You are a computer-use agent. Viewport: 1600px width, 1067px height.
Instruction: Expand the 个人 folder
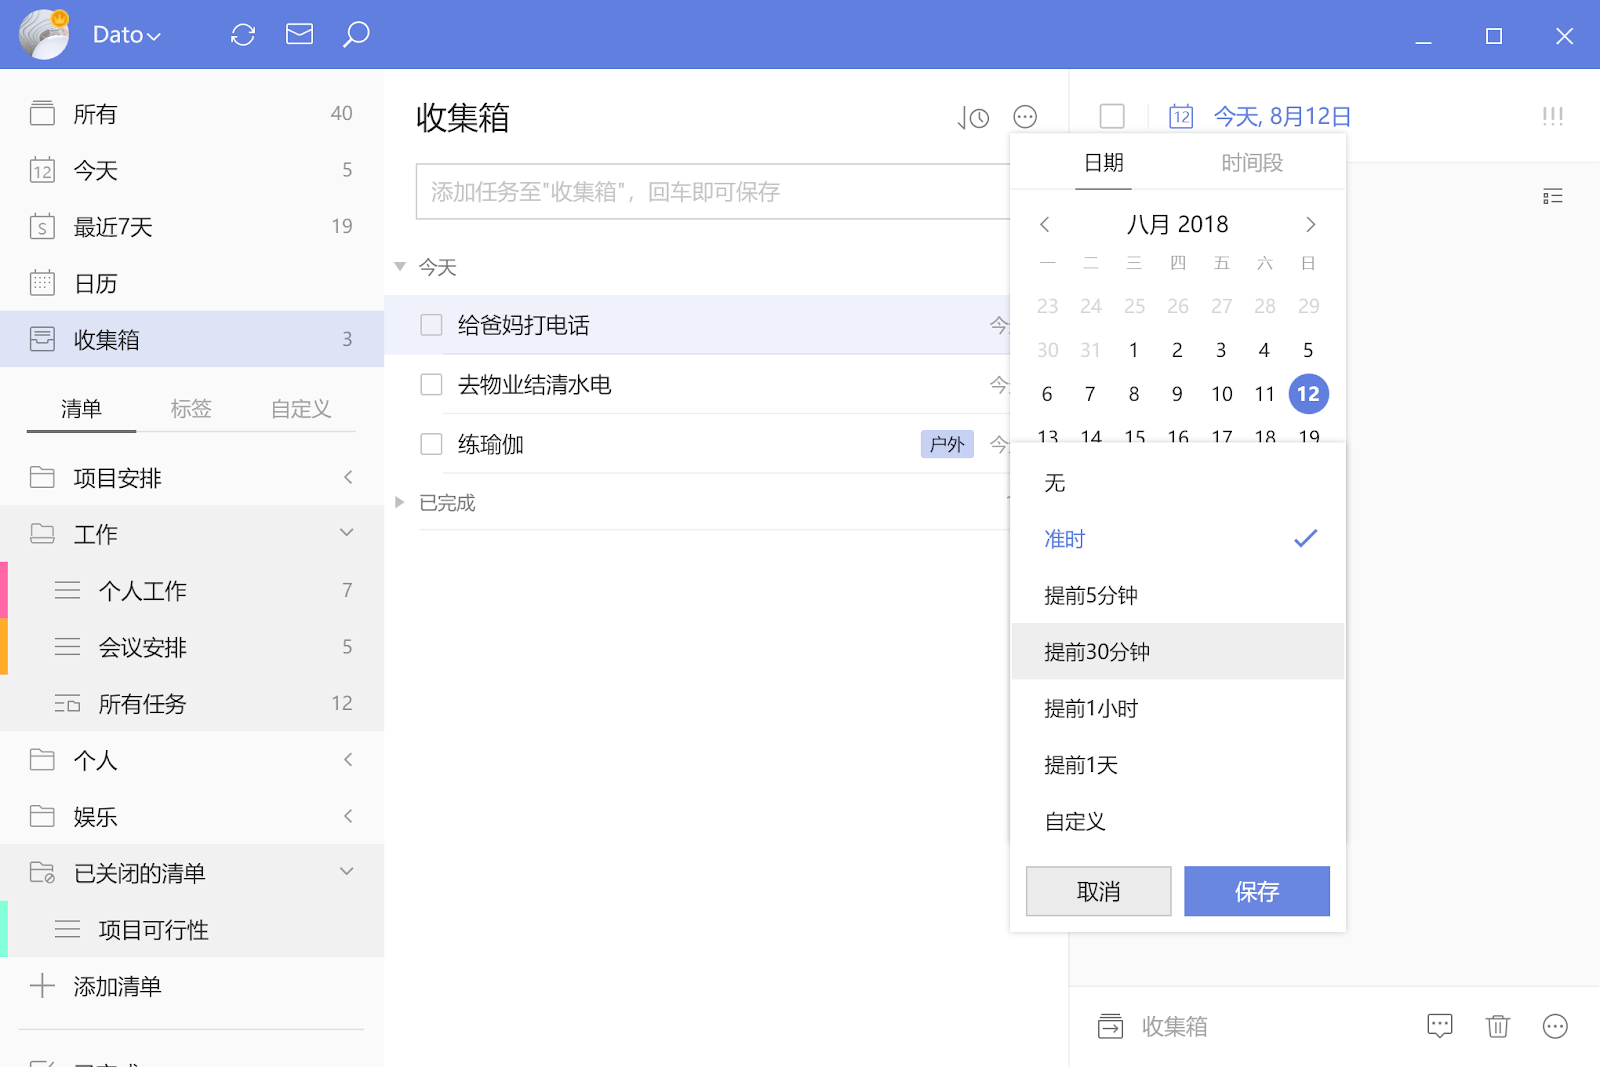348,759
